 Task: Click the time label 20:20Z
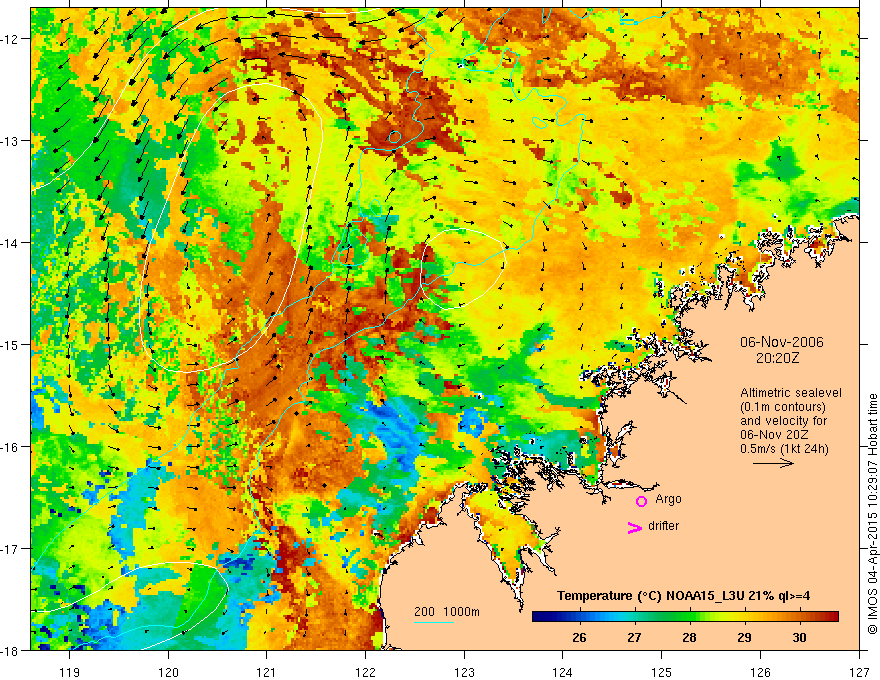click(x=777, y=357)
